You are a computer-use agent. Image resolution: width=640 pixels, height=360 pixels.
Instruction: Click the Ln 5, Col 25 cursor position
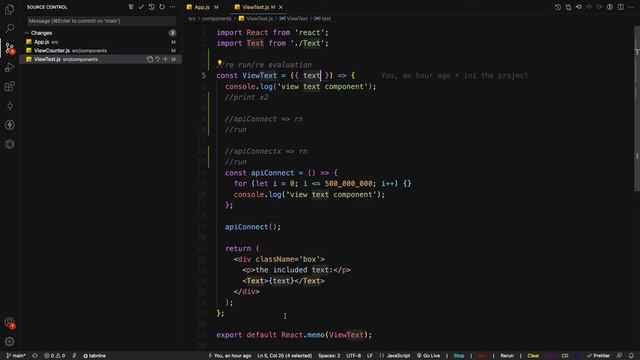[x=284, y=356]
